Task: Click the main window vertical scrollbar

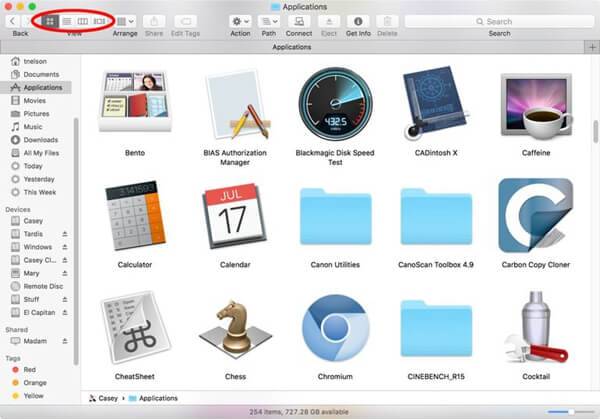Action: tap(596, 132)
